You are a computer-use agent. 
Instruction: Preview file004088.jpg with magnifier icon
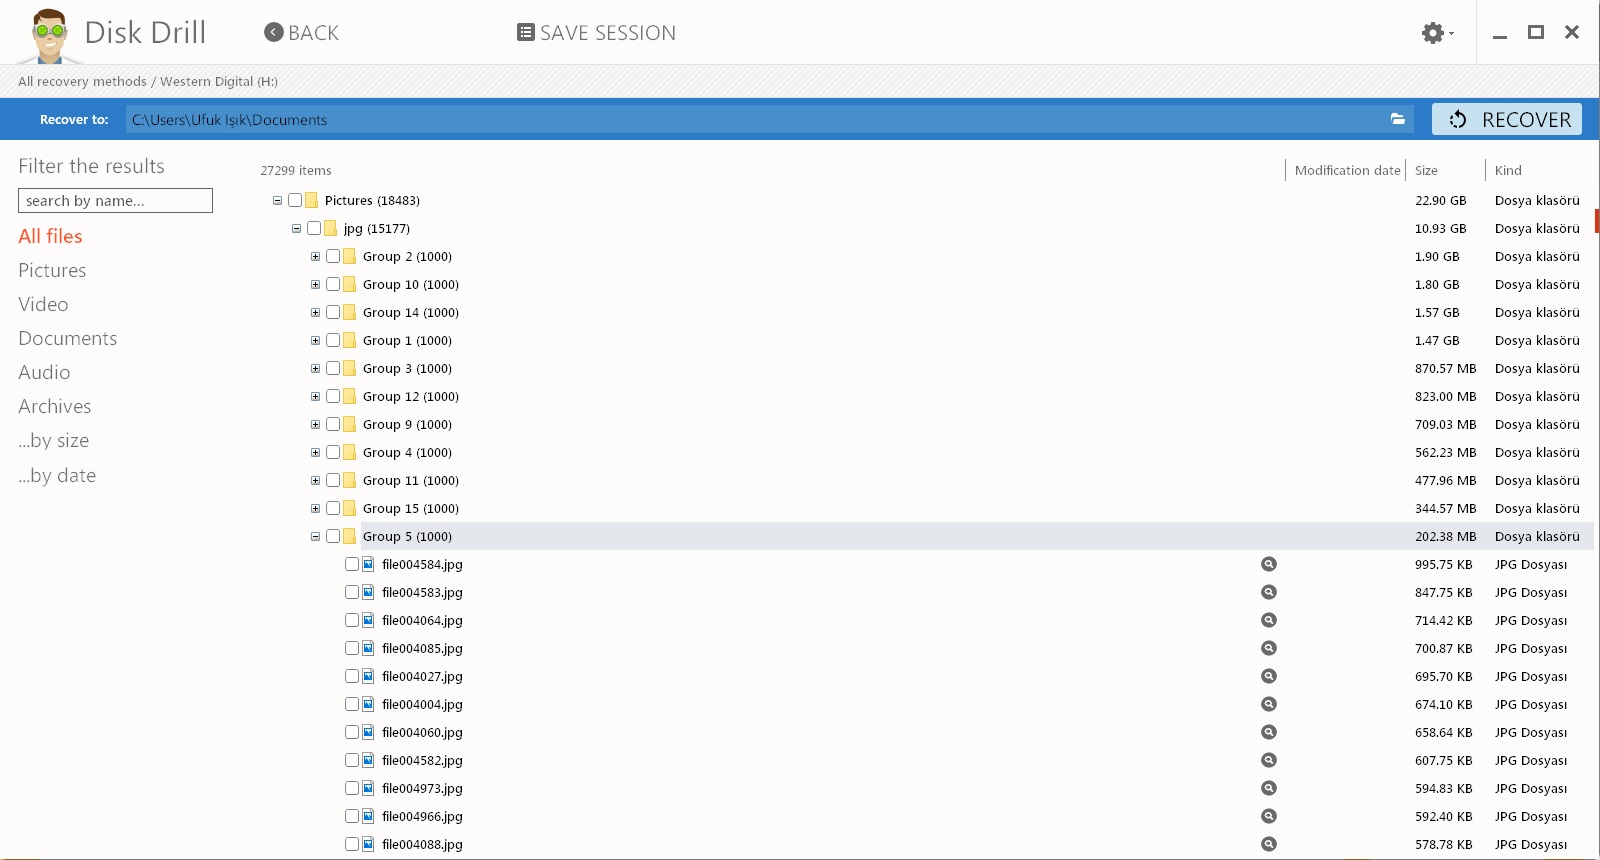(1269, 844)
